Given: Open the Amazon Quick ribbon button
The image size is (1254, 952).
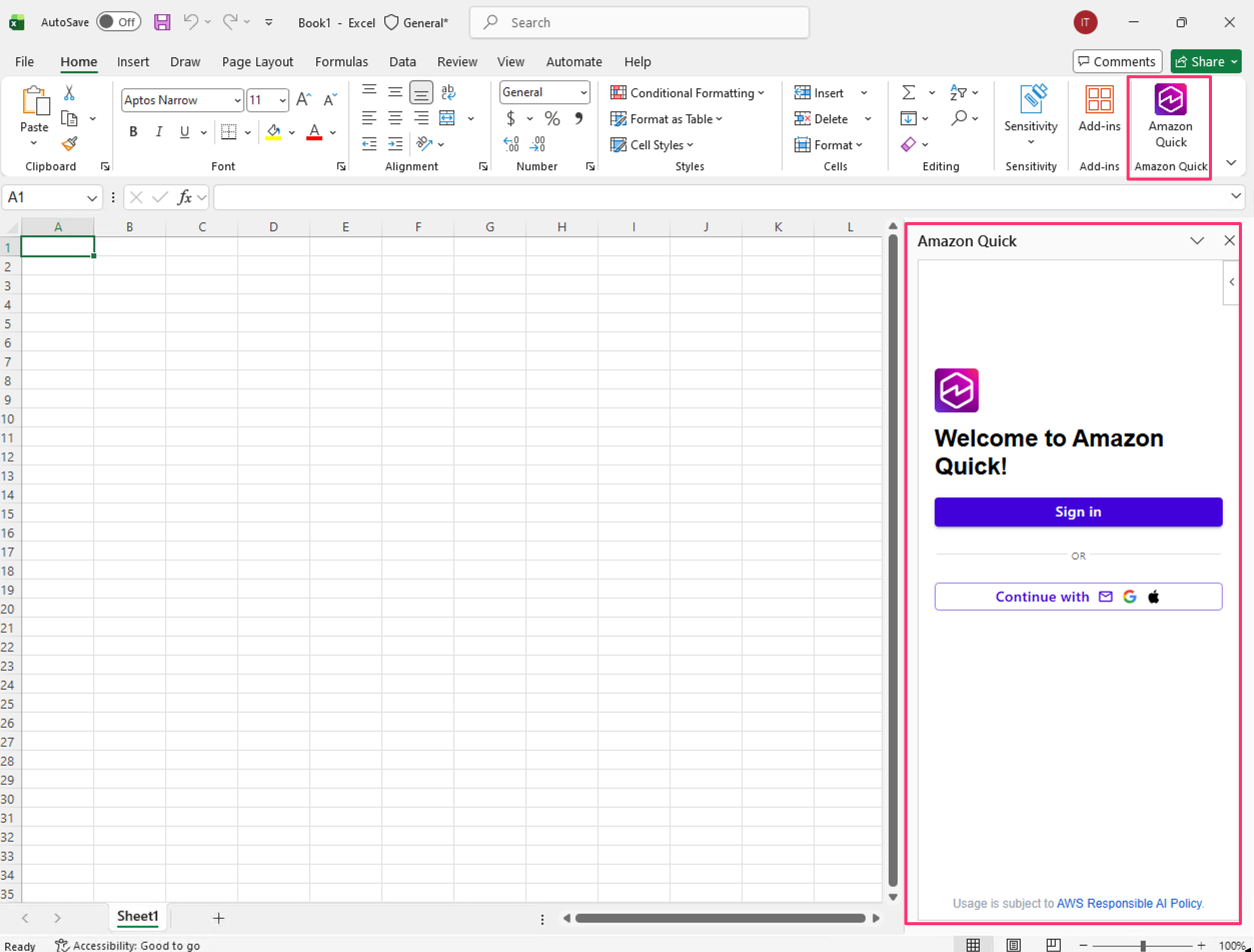Looking at the screenshot, I should pyautogui.click(x=1169, y=116).
